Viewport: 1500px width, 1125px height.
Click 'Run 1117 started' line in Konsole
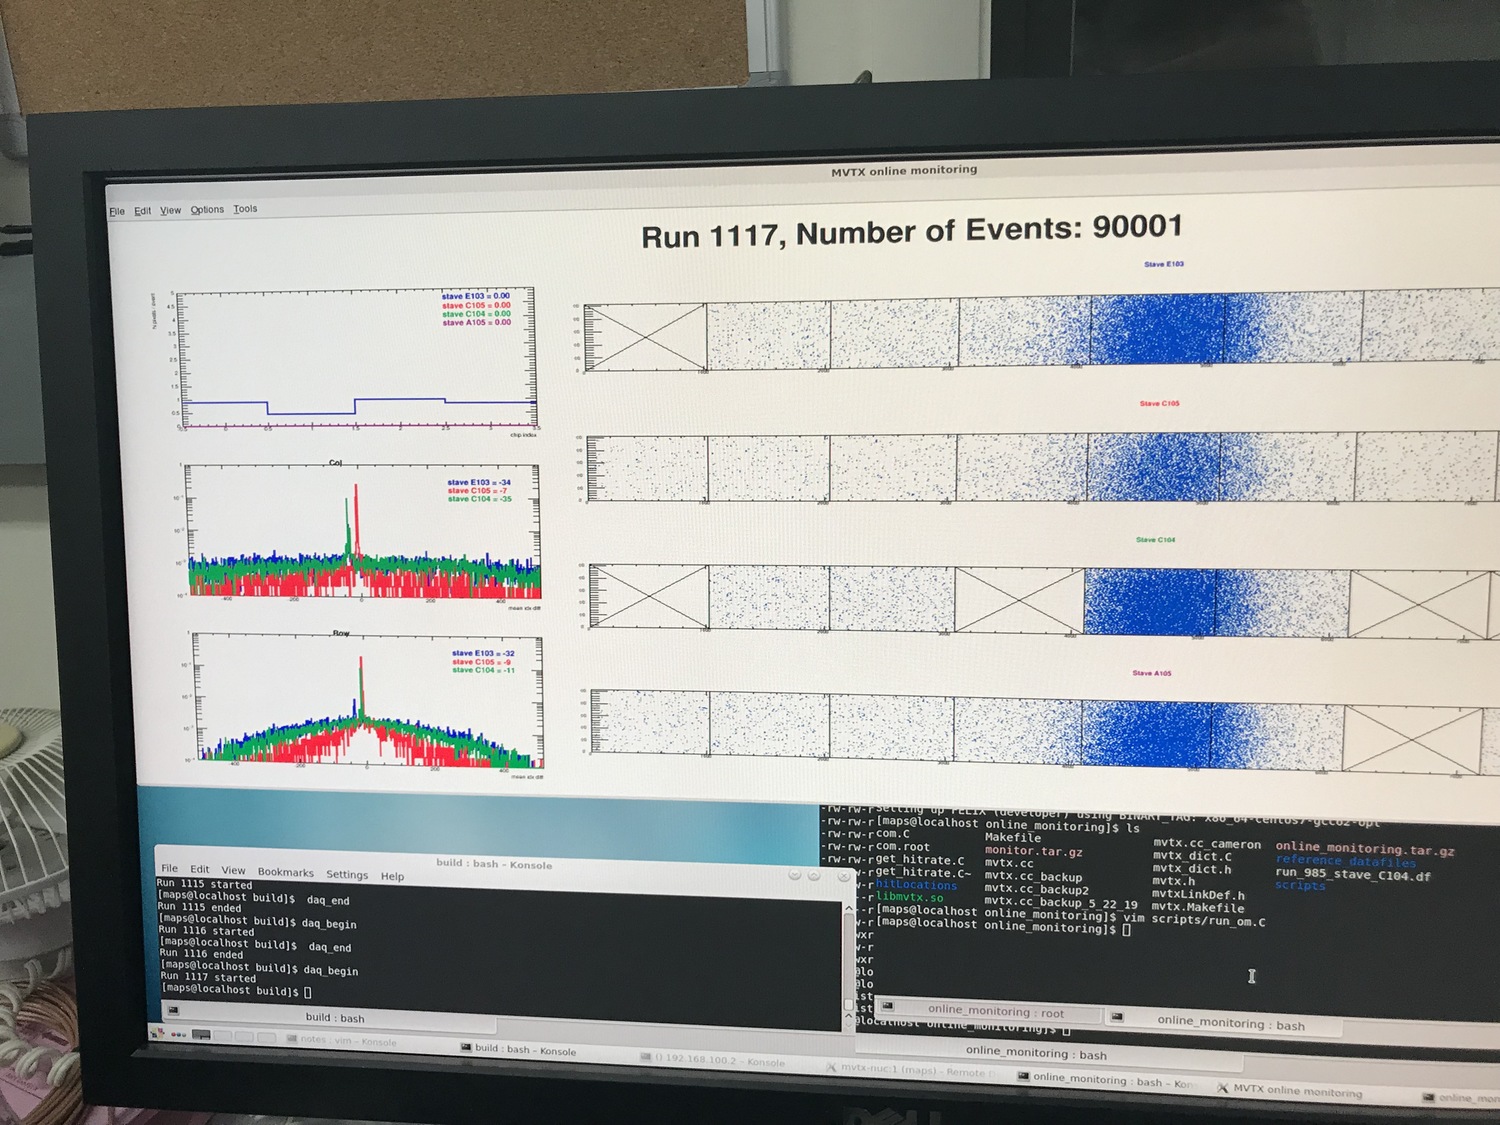[208, 977]
